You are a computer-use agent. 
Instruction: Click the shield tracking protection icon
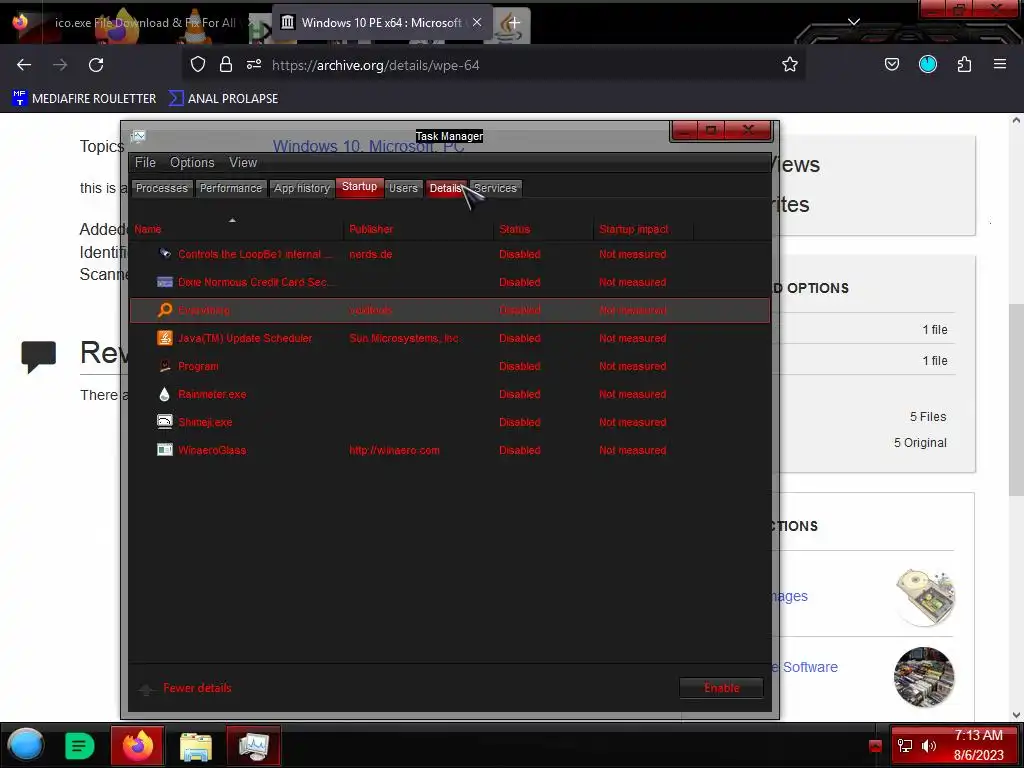198,65
